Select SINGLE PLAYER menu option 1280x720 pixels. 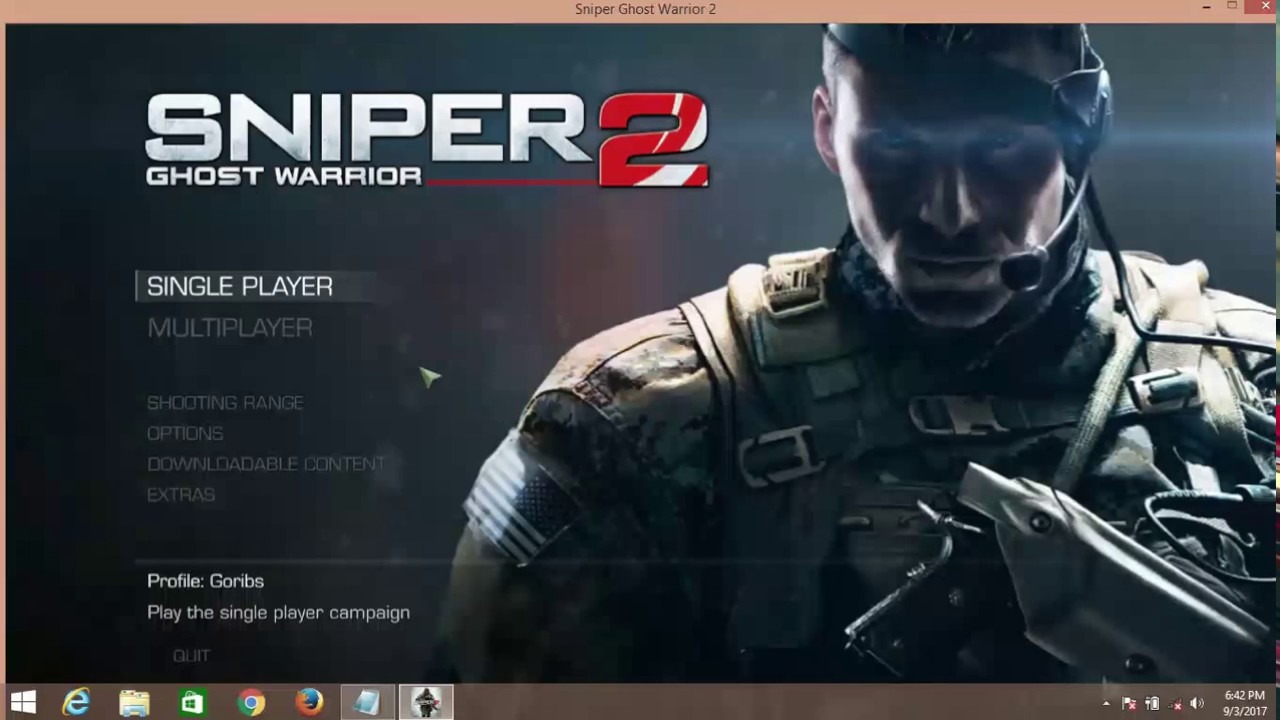click(240, 287)
